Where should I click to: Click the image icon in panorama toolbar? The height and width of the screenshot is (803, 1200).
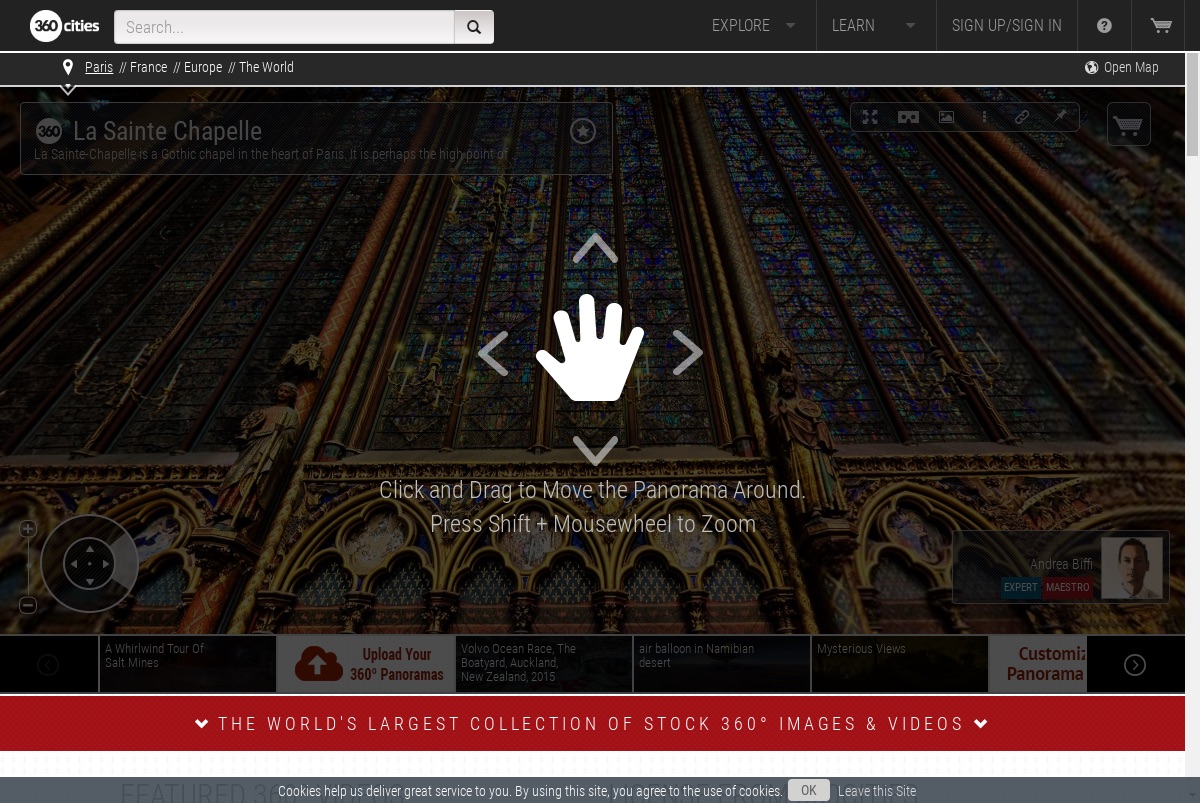pos(946,117)
